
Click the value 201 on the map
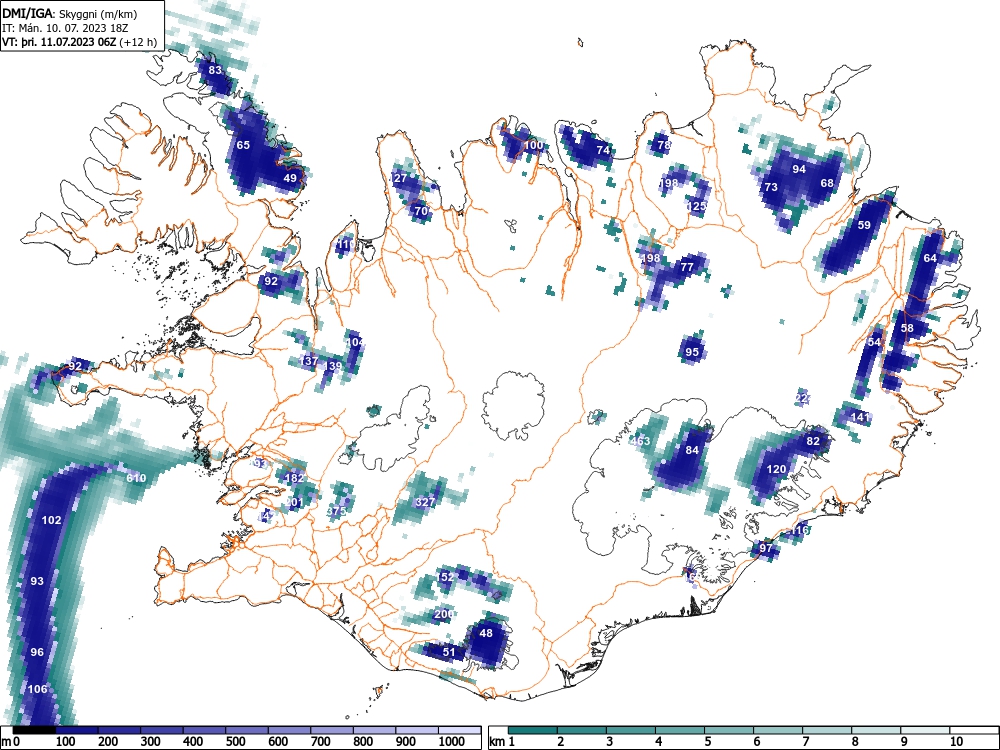tap(295, 502)
